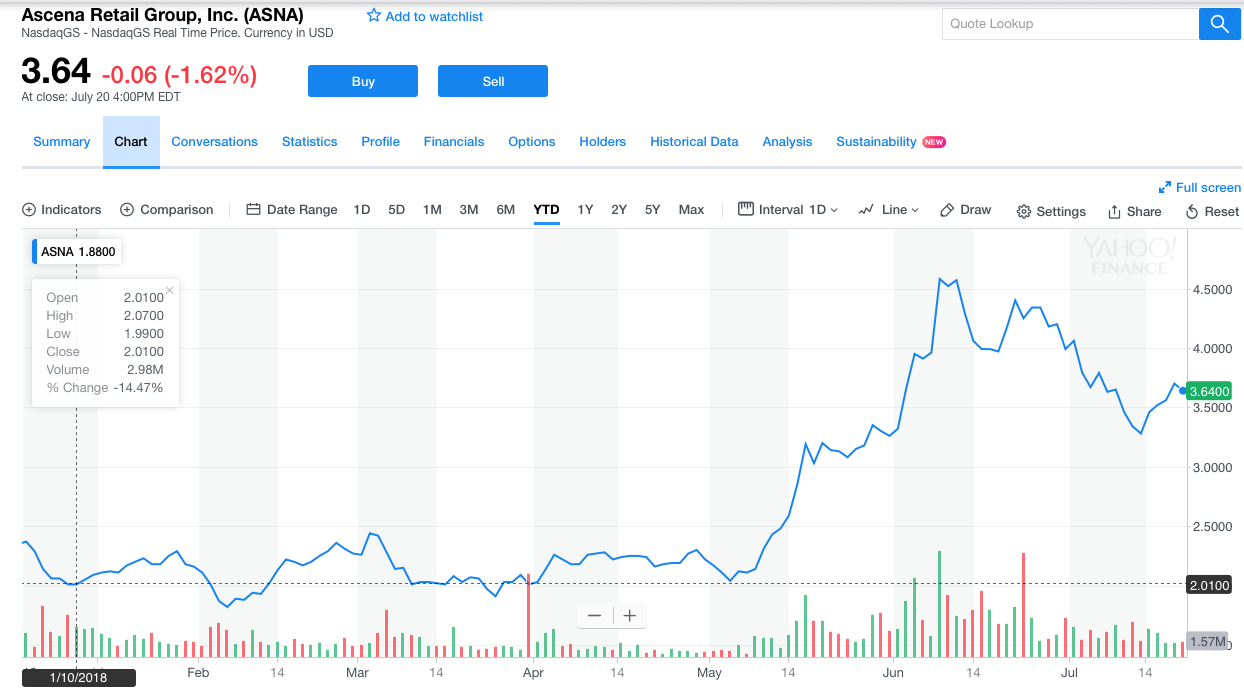1244x688 pixels.
Task: Click the -0.06 (-1.62%) price change text
Action: (x=180, y=74)
